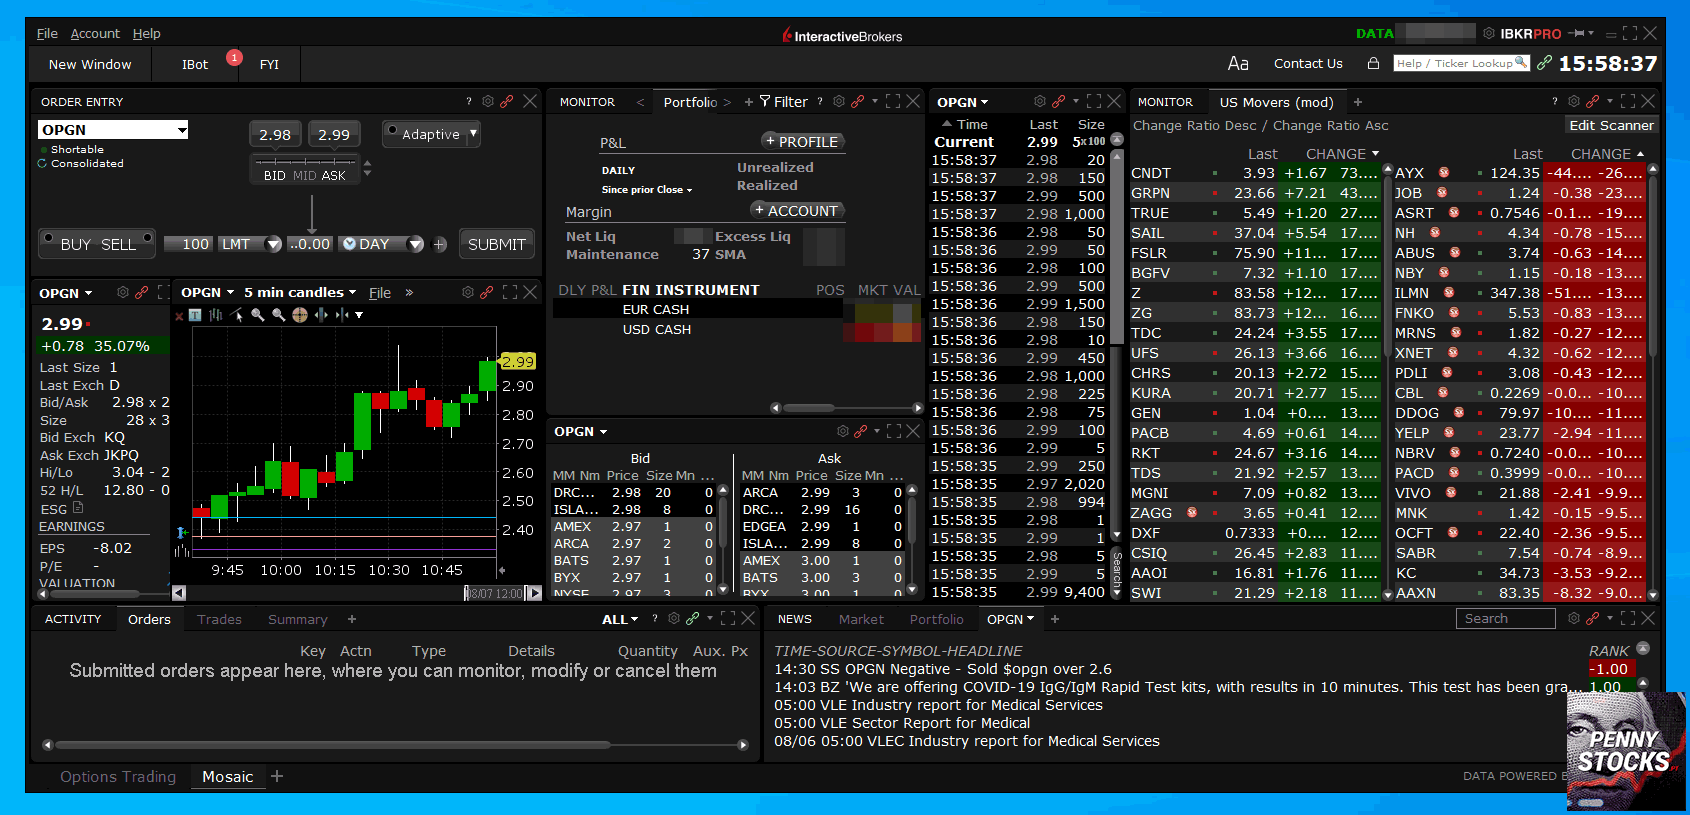Select the BUY radio option
1690x815 pixels.
(48, 238)
